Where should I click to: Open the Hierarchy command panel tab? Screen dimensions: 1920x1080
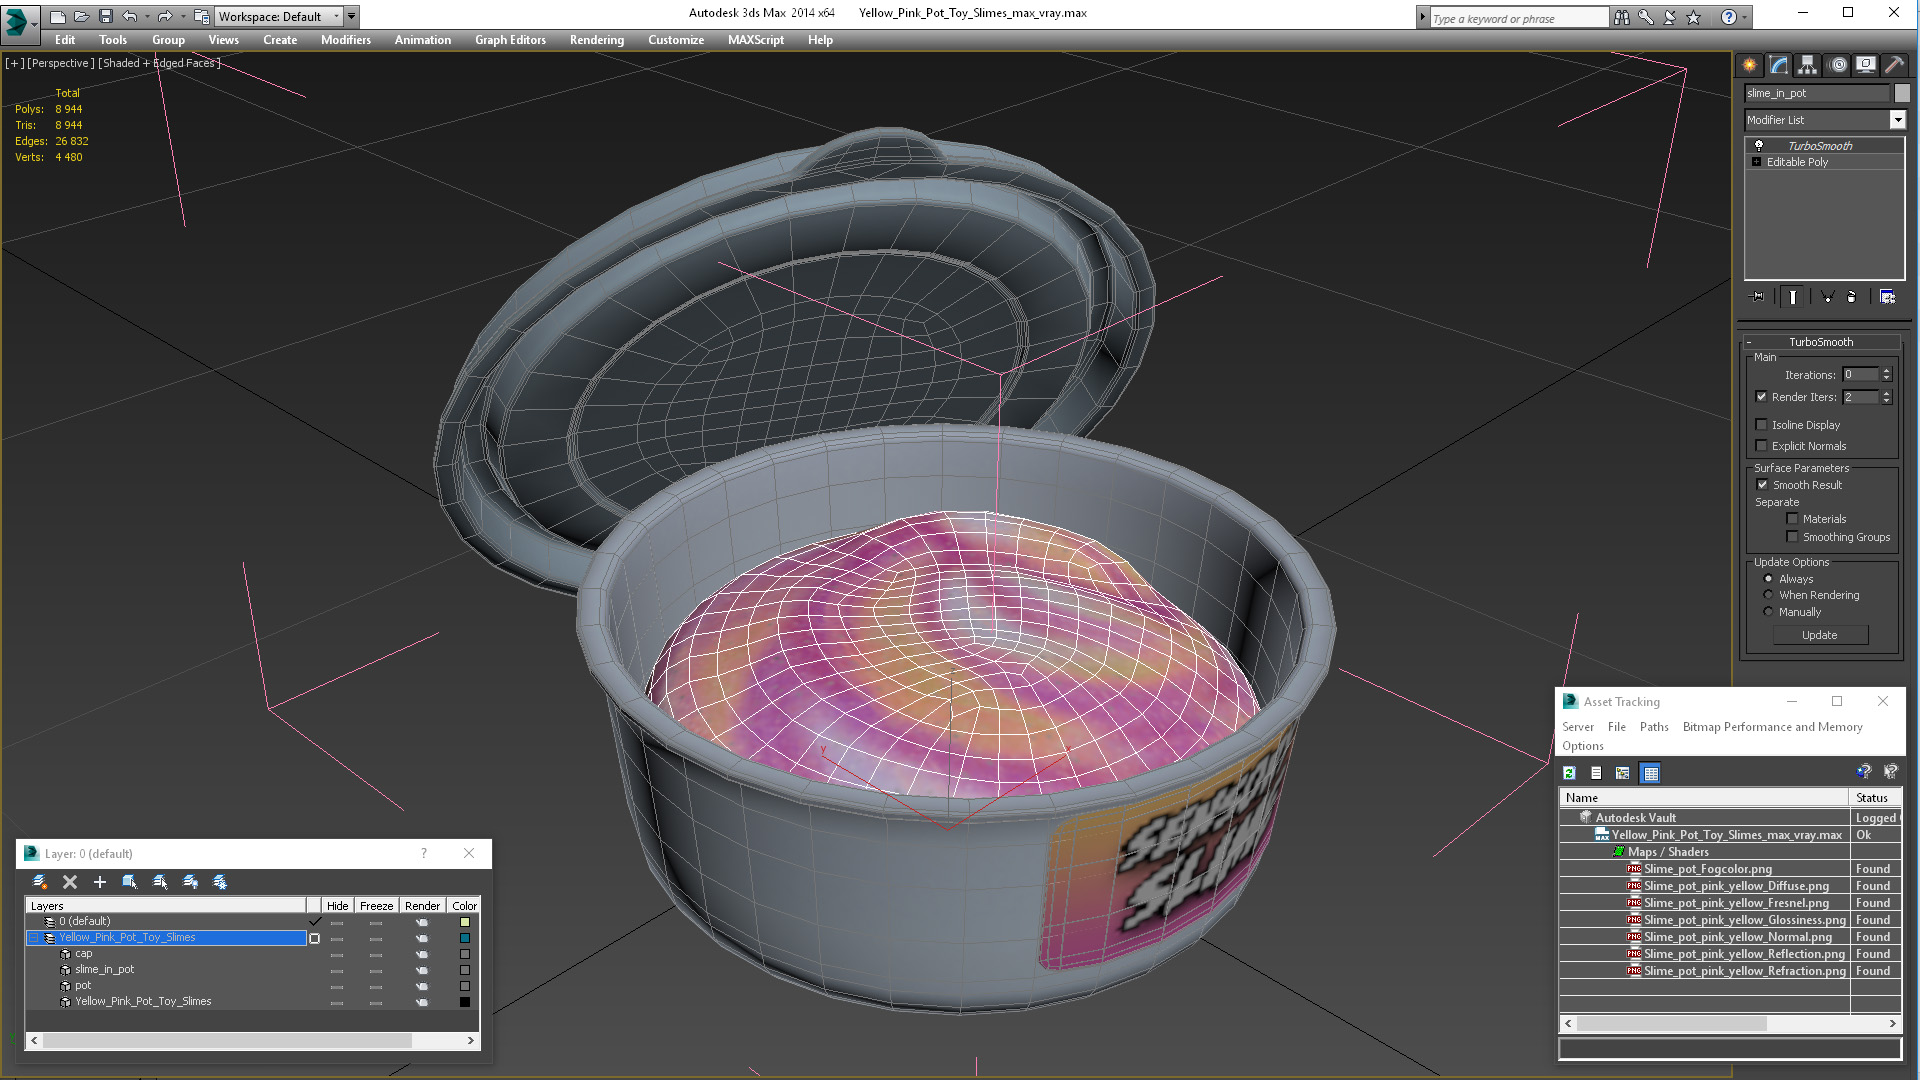(x=1807, y=65)
